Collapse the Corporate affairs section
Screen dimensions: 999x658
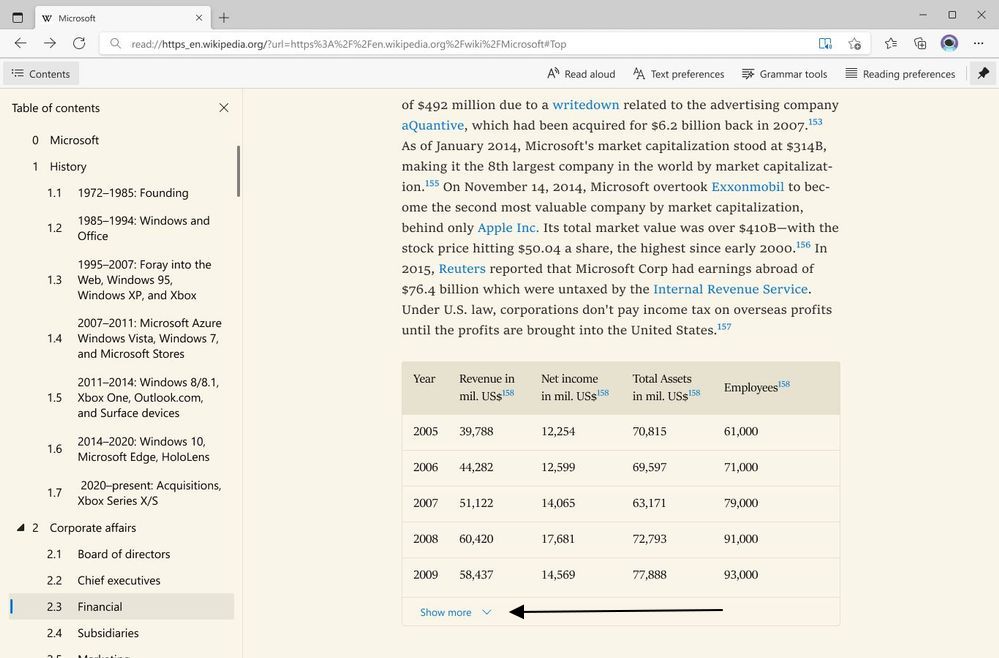[20, 527]
